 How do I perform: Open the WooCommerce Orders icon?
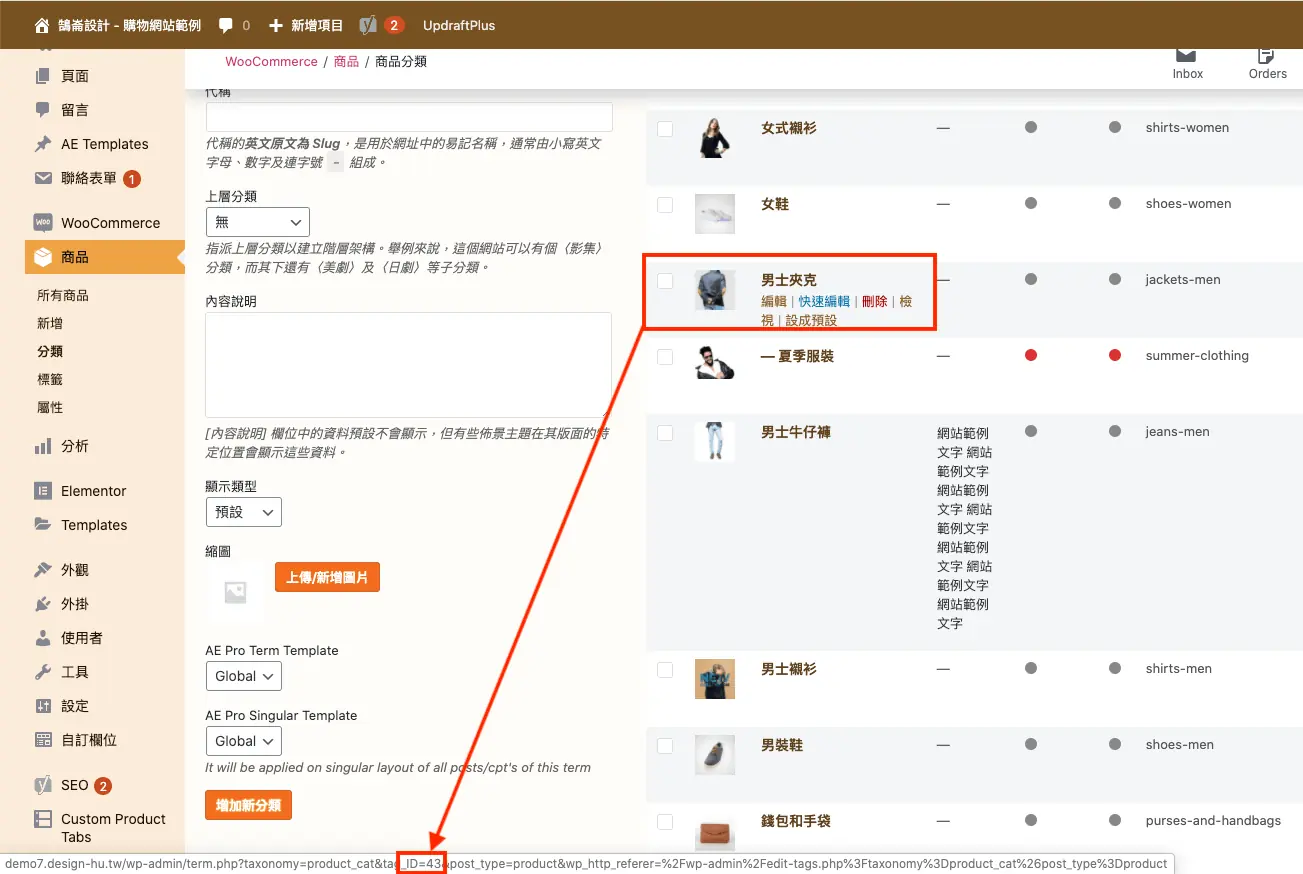(x=1267, y=63)
